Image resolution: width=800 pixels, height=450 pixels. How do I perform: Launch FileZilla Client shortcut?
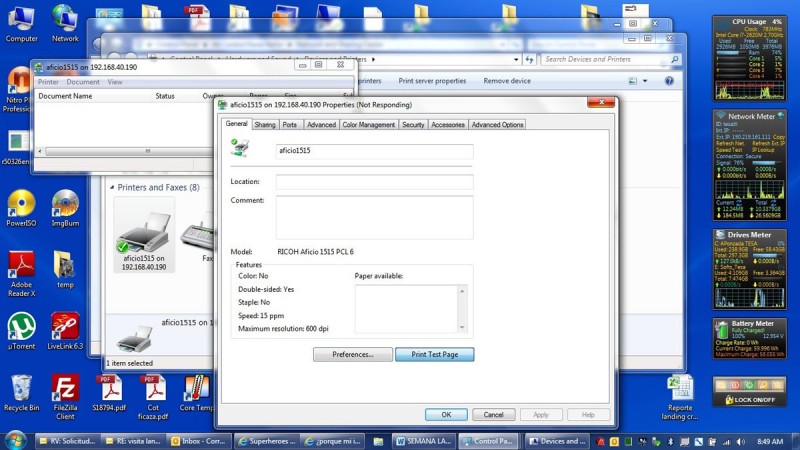65,397
